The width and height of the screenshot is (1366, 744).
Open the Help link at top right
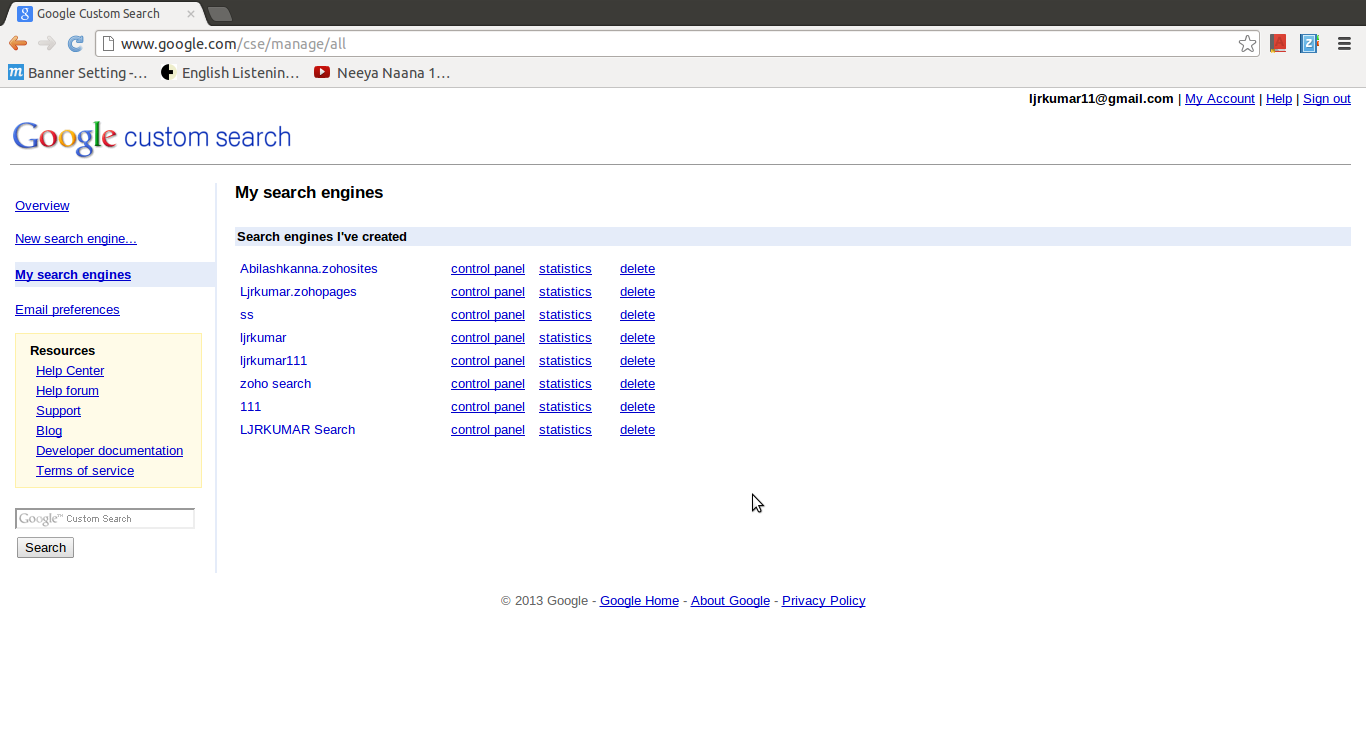[x=1279, y=99]
